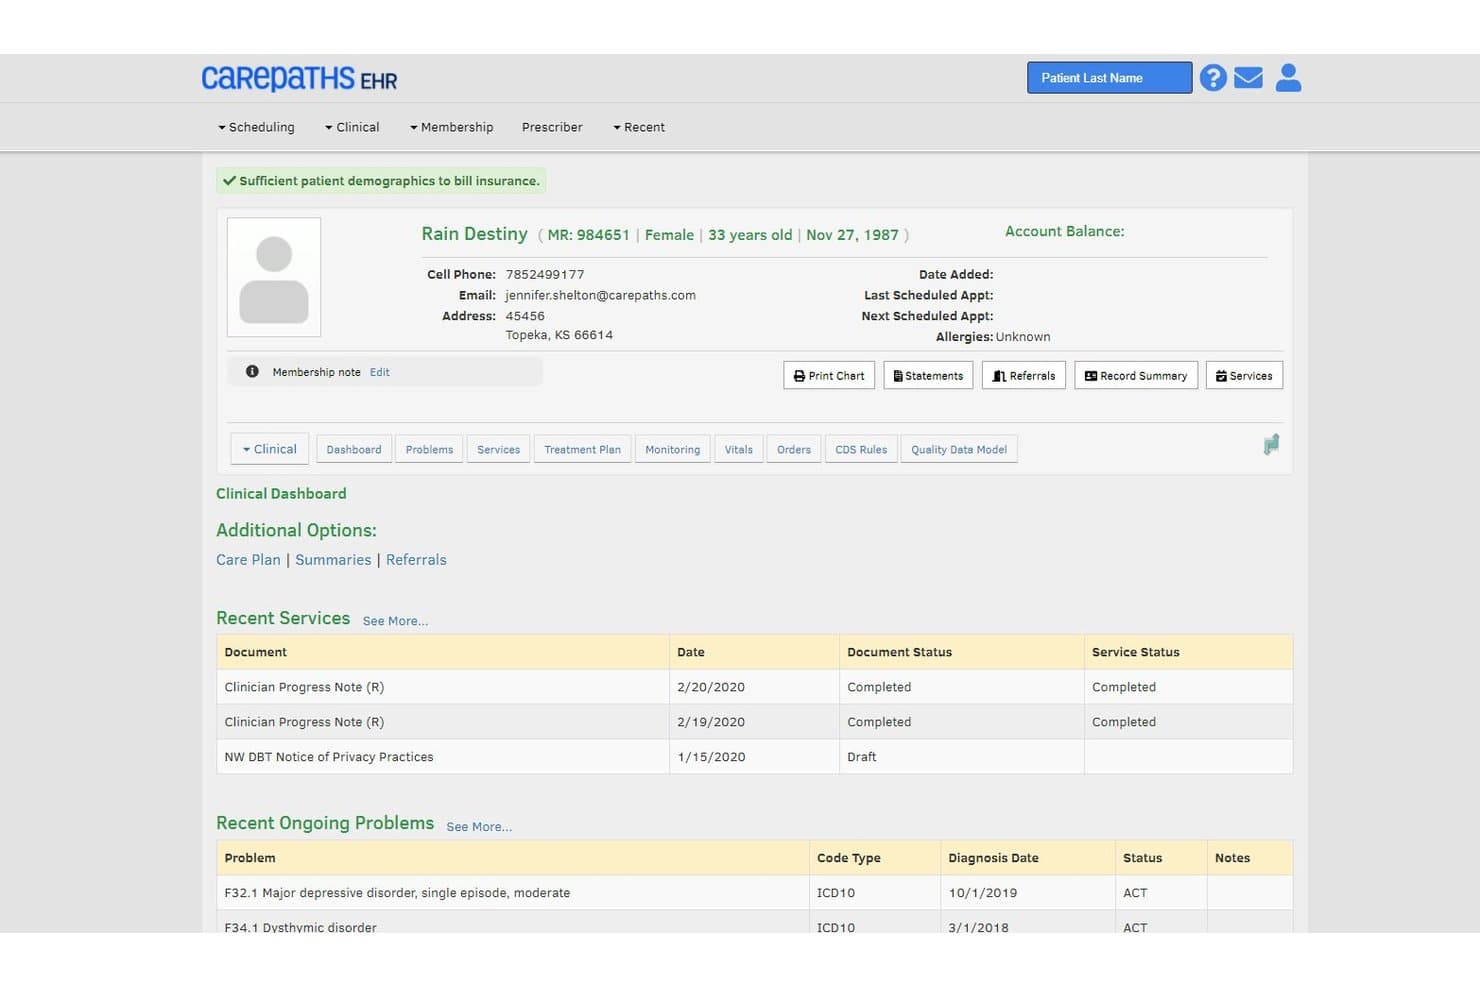
Task: Open the Services tab
Action: pyautogui.click(x=498, y=450)
